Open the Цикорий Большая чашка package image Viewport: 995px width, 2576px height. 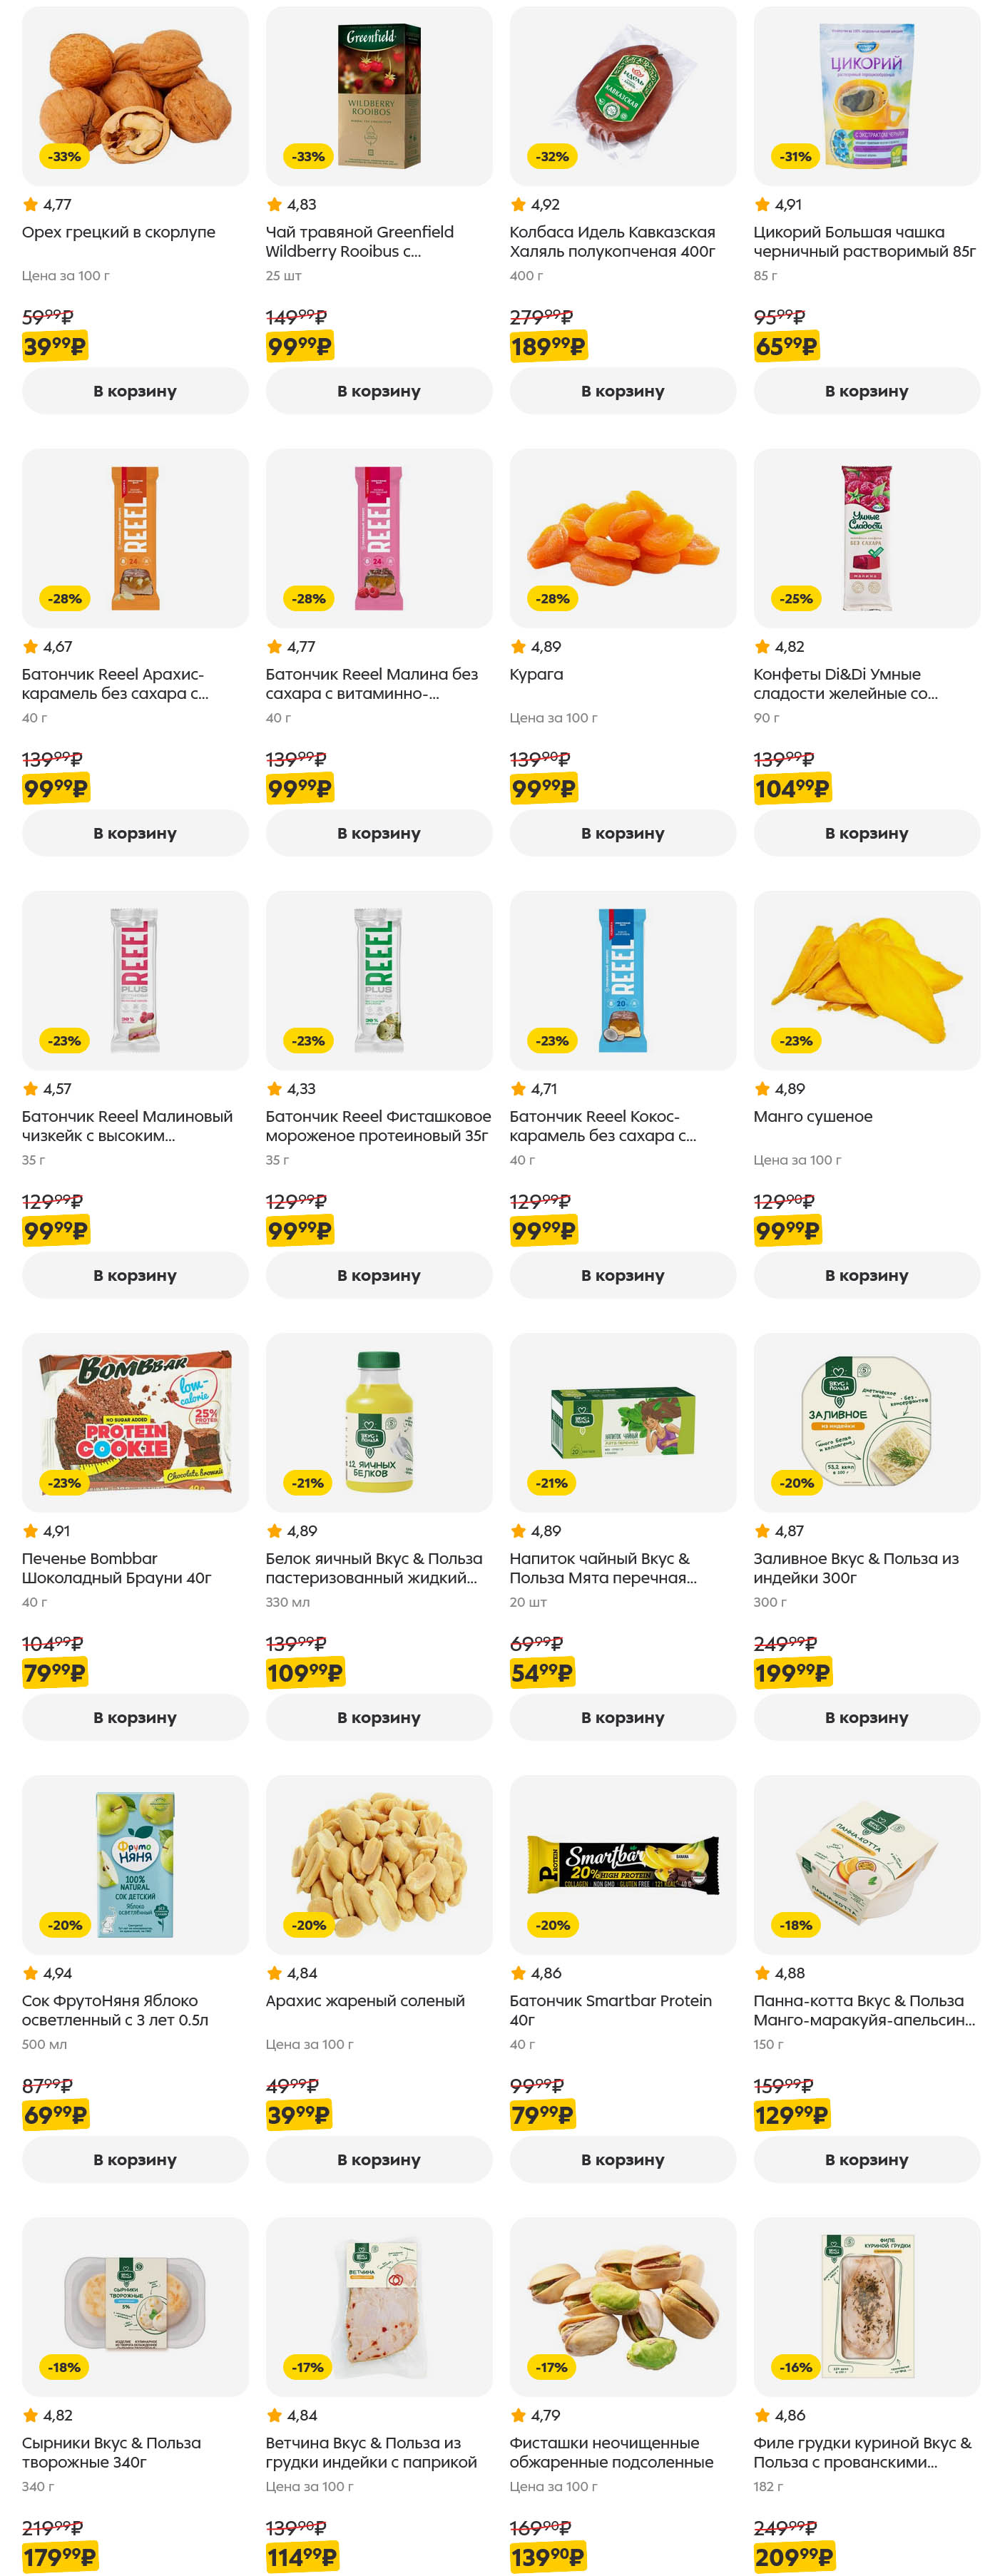coord(866,95)
